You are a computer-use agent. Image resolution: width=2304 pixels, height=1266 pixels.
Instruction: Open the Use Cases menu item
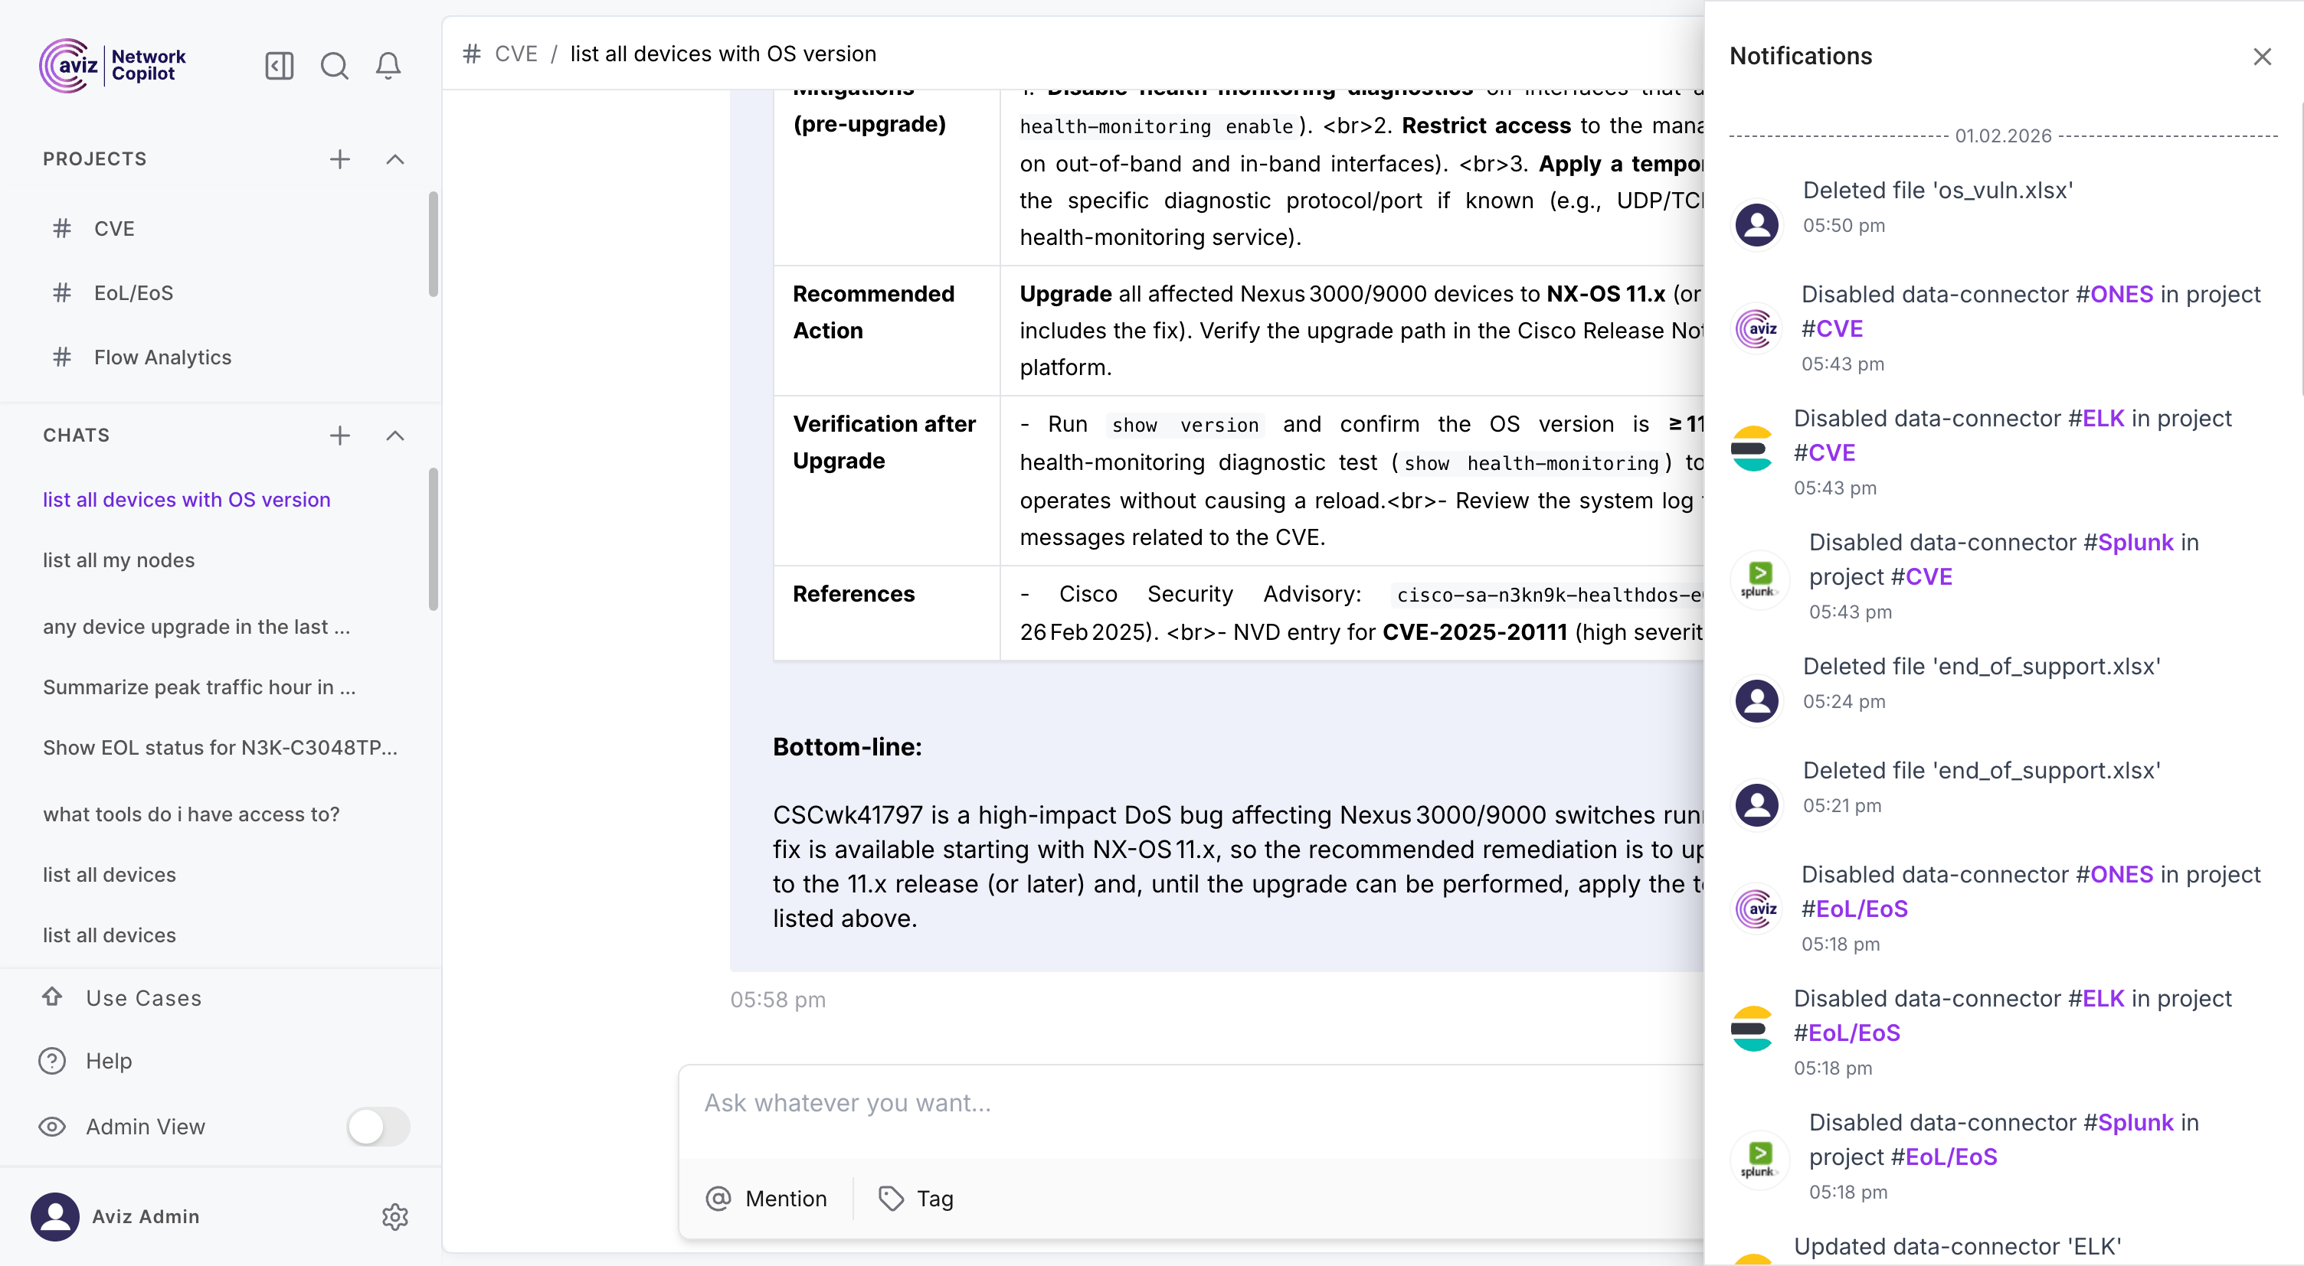143,998
